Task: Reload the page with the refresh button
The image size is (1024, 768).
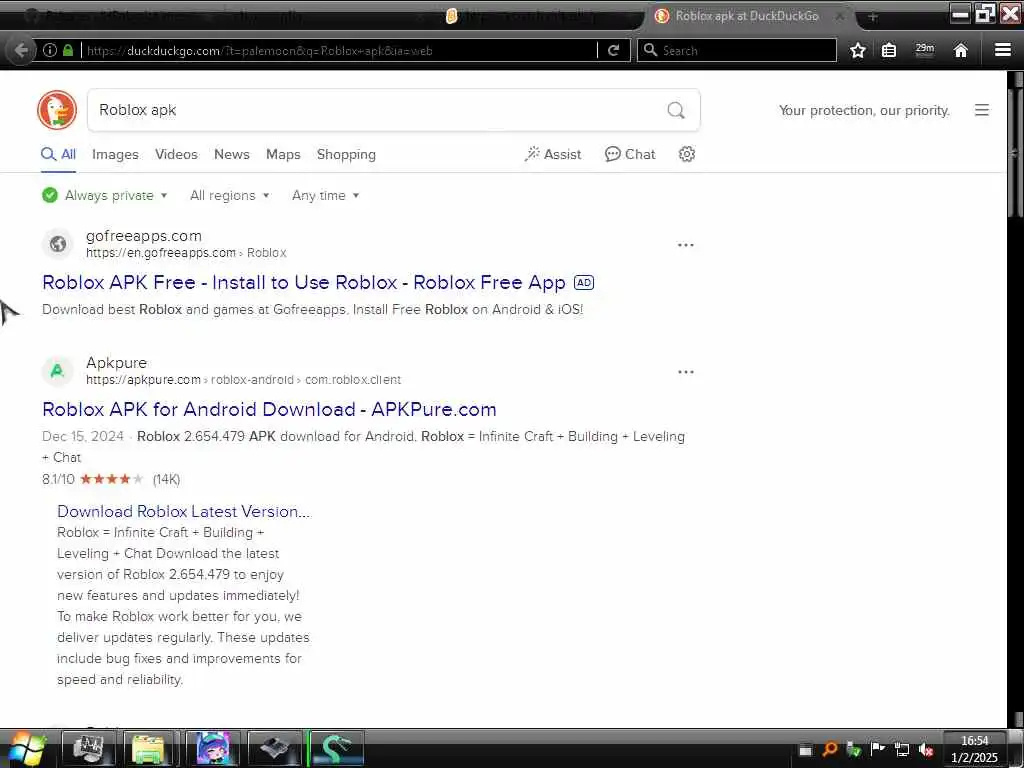Action: [613, 50]
